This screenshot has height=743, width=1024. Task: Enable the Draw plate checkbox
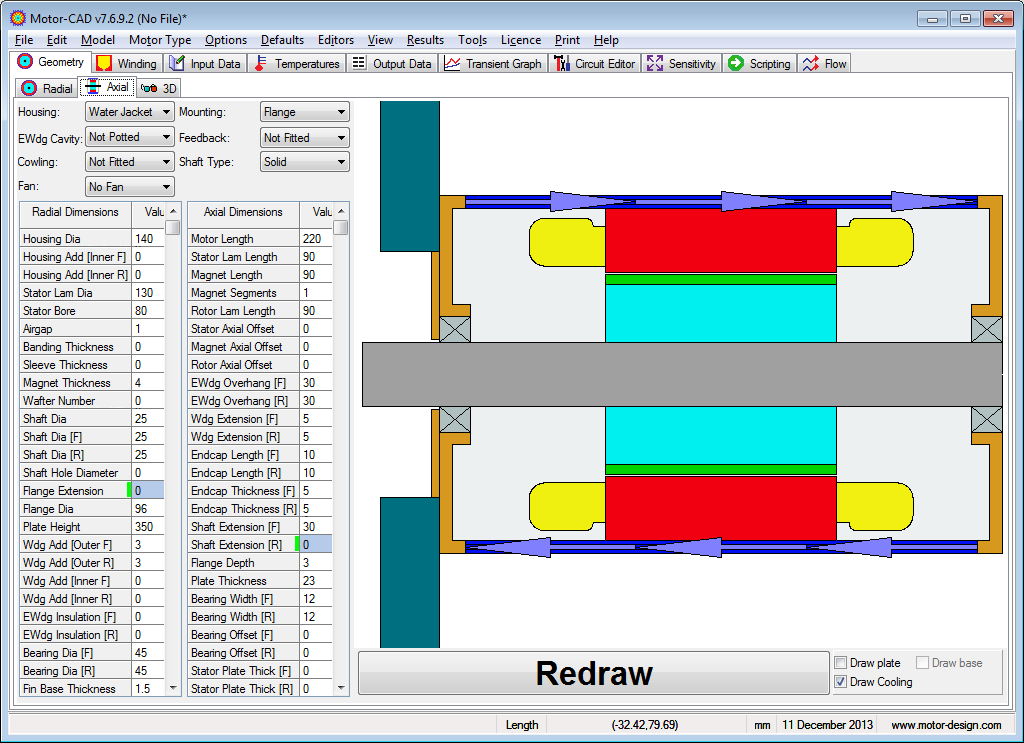point(840,663)
